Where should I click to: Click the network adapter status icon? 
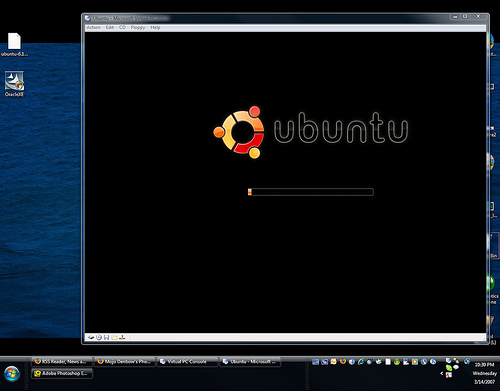click(x=122, y=338)
